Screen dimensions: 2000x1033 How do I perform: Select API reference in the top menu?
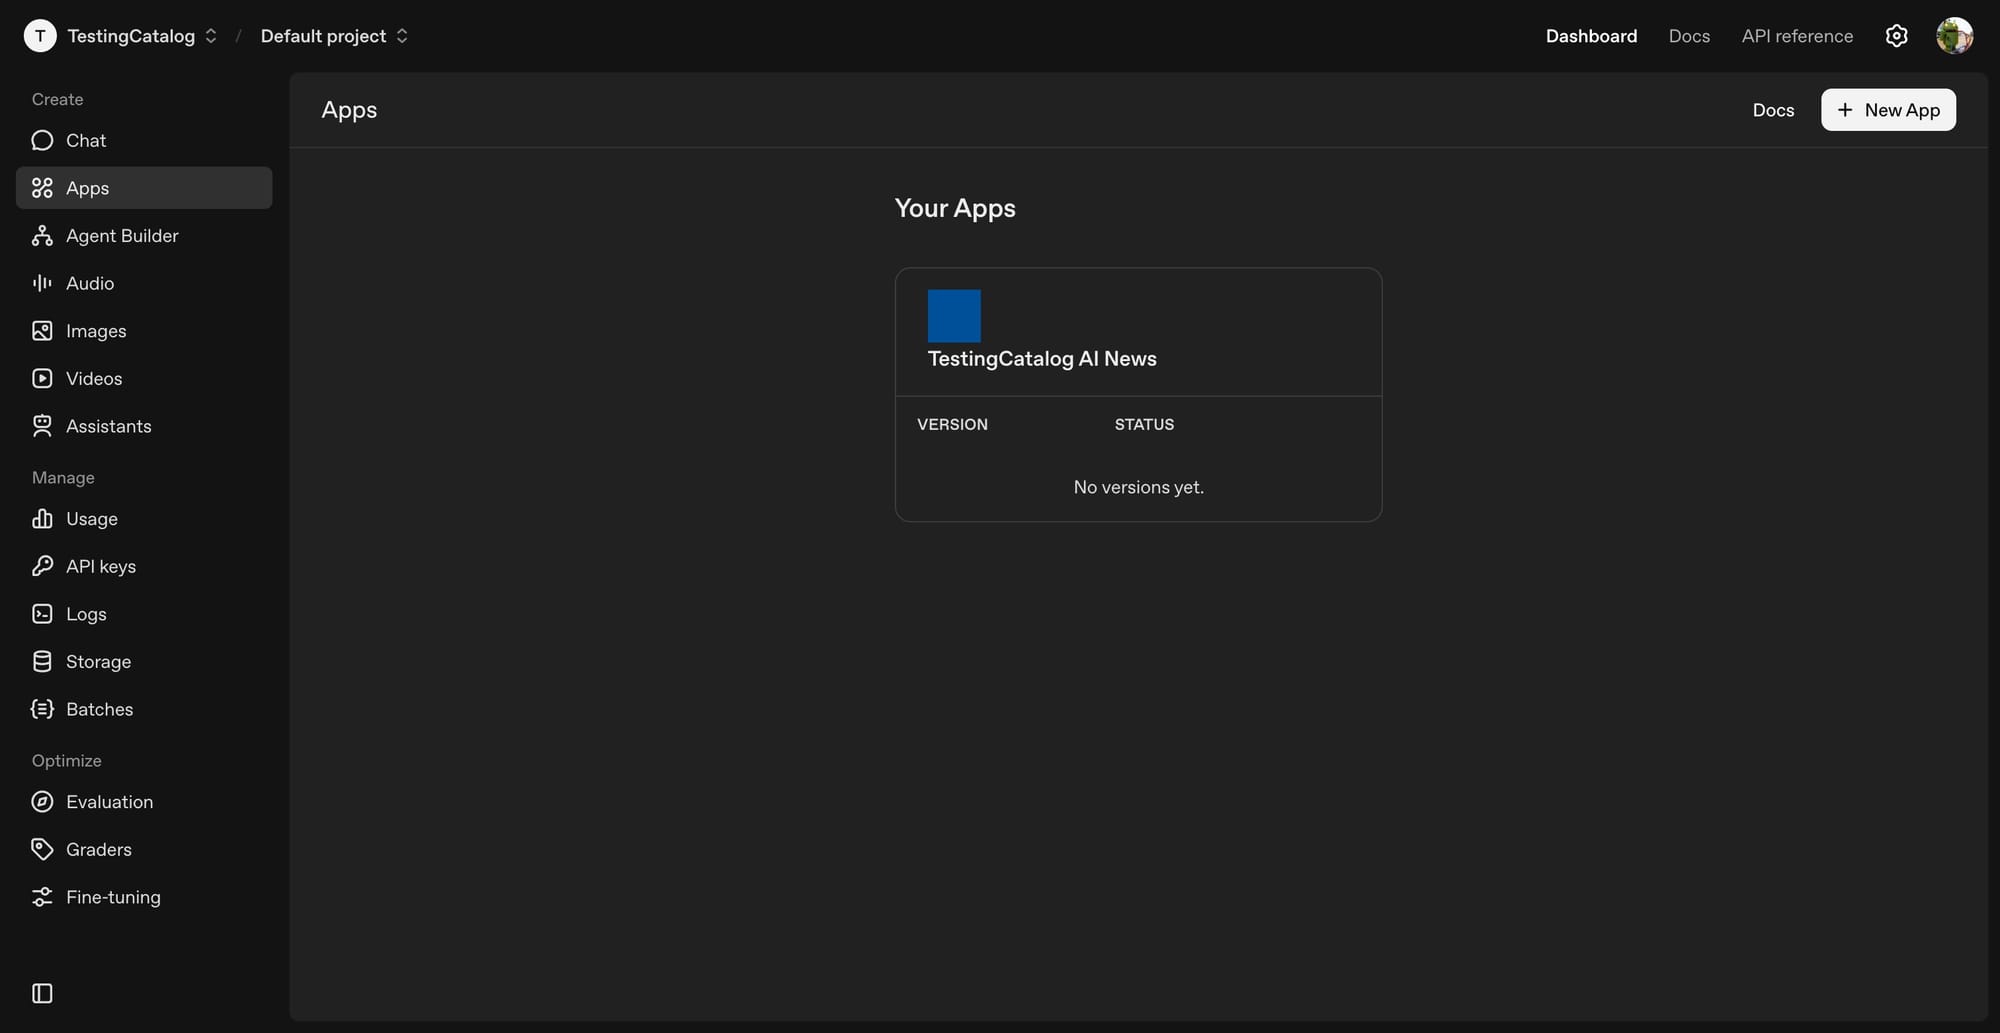click(1796, 35)
